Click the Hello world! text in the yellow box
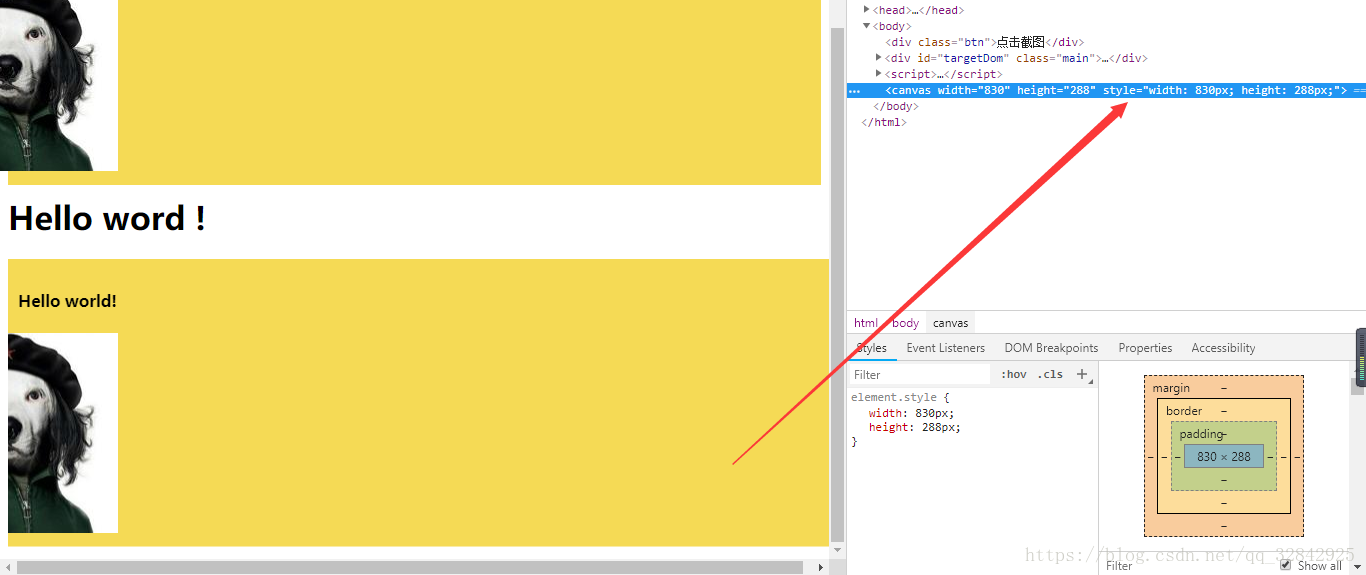Image resolution: width=1366 pixels, height=575 pixels. [x=67, y=301]
